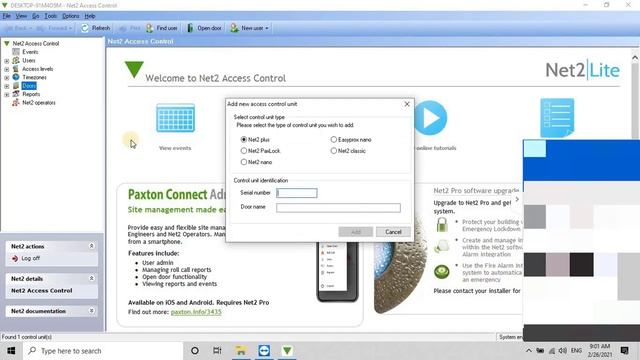Image resolution: width=640 pixels, height=360 pixels.
Task: Click the Access levels tree icon
Action: [16, 69]
